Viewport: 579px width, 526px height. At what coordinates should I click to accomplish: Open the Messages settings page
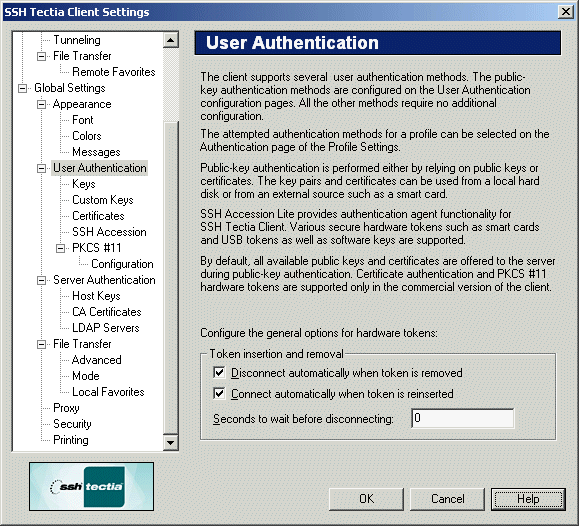click(96, 152)
